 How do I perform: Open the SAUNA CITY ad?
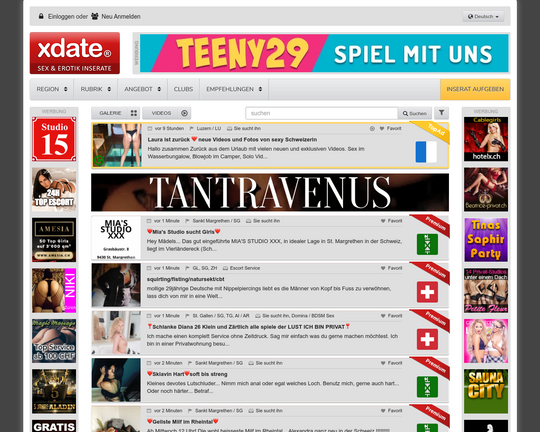tap(486, 391)
